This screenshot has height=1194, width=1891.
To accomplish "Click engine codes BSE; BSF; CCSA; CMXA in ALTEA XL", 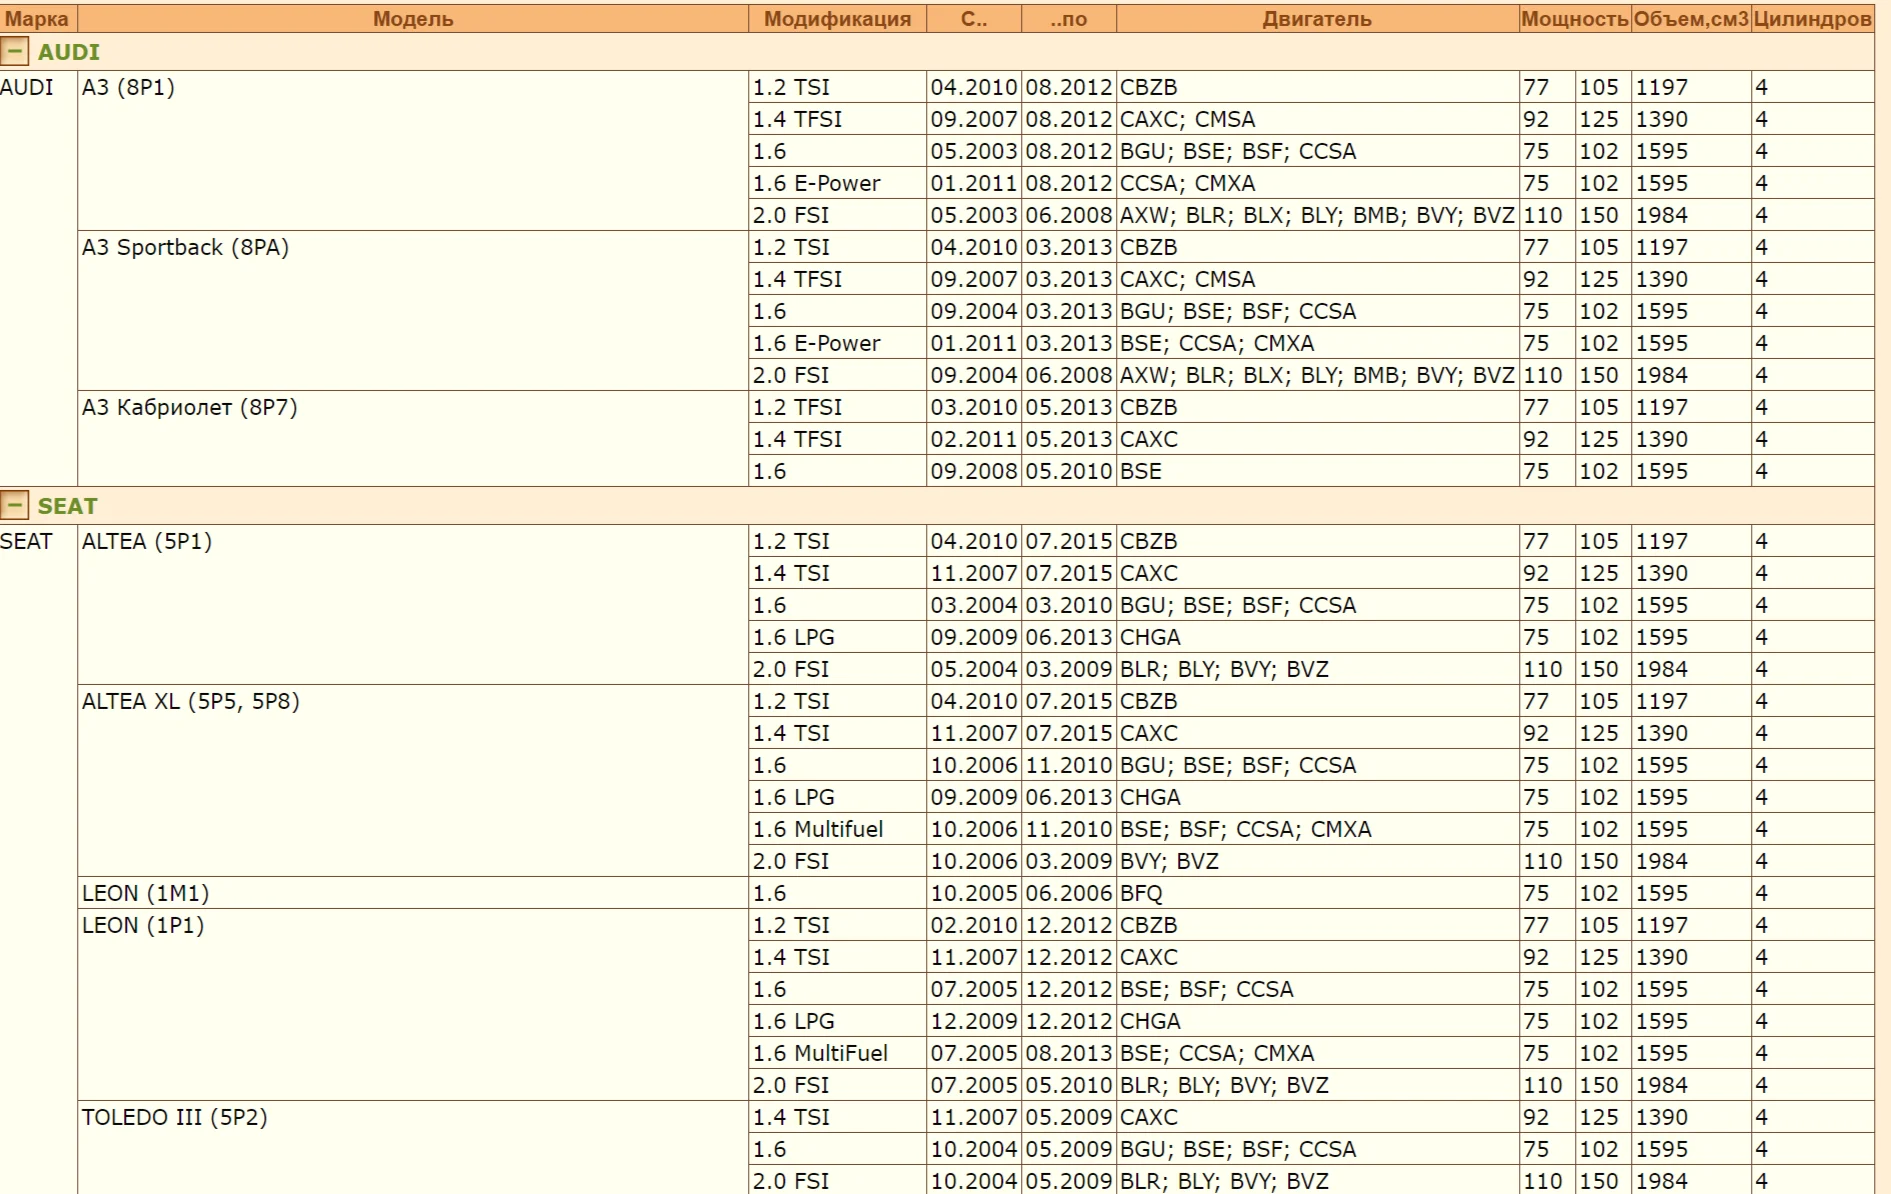I will pyautogui.click(x=1317, y=829).
